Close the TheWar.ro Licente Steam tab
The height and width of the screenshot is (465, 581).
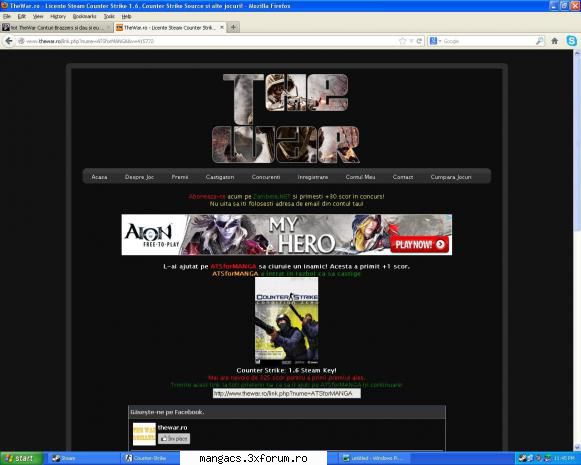pos(222,27)
